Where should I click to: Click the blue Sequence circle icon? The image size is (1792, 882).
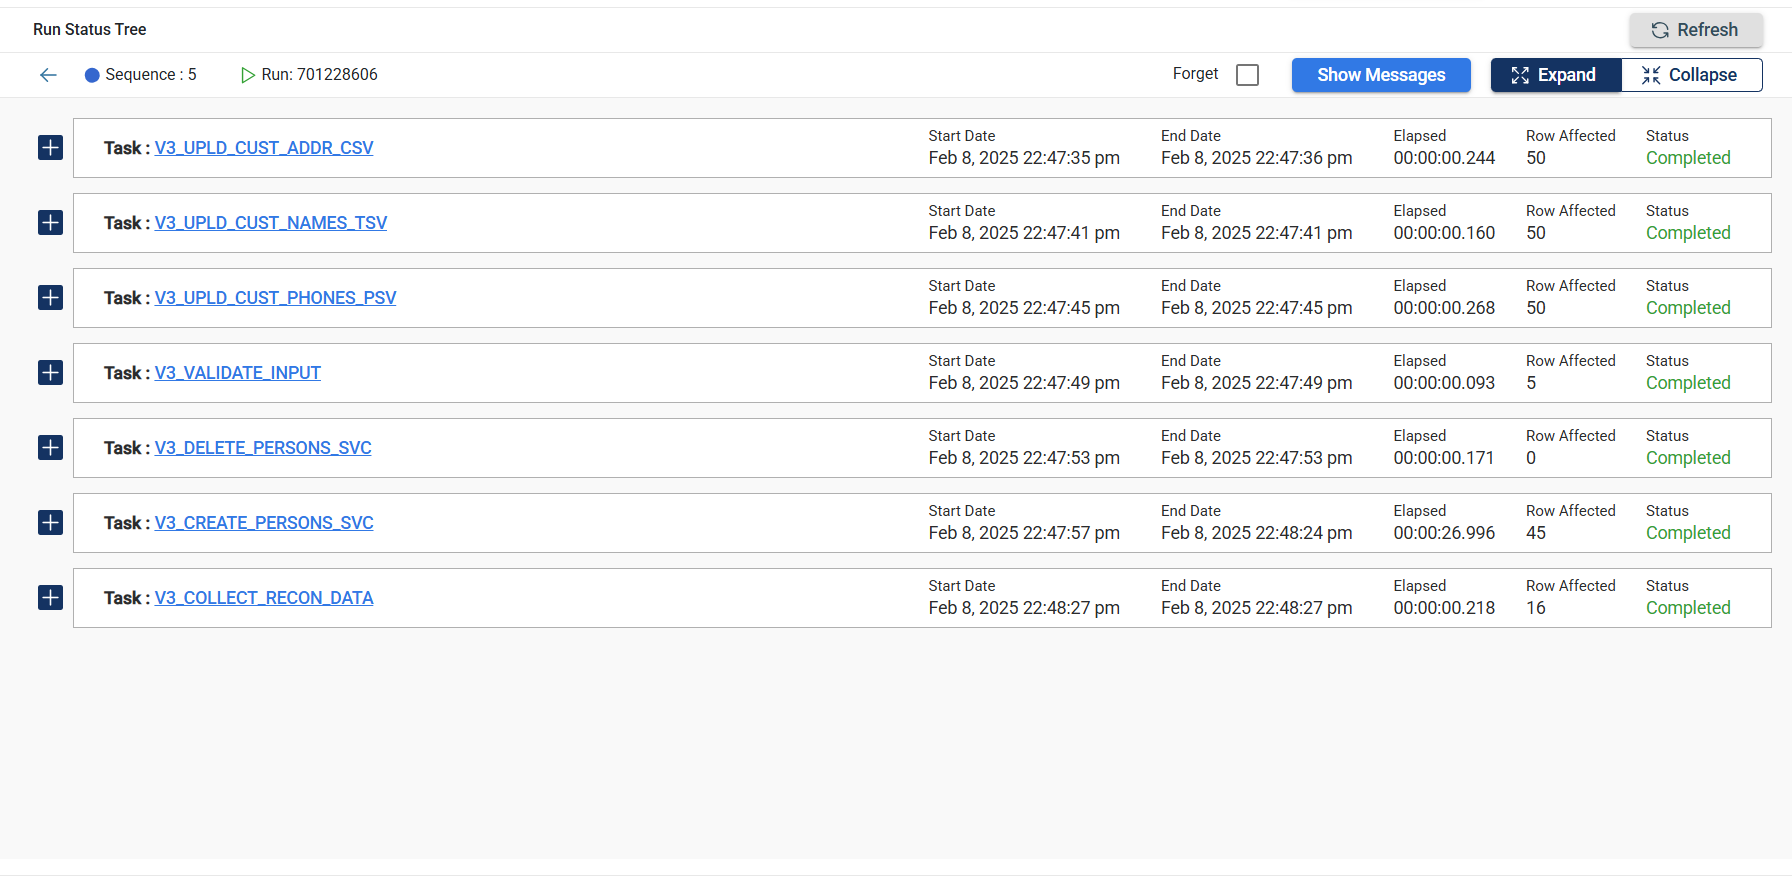[92, 75]
